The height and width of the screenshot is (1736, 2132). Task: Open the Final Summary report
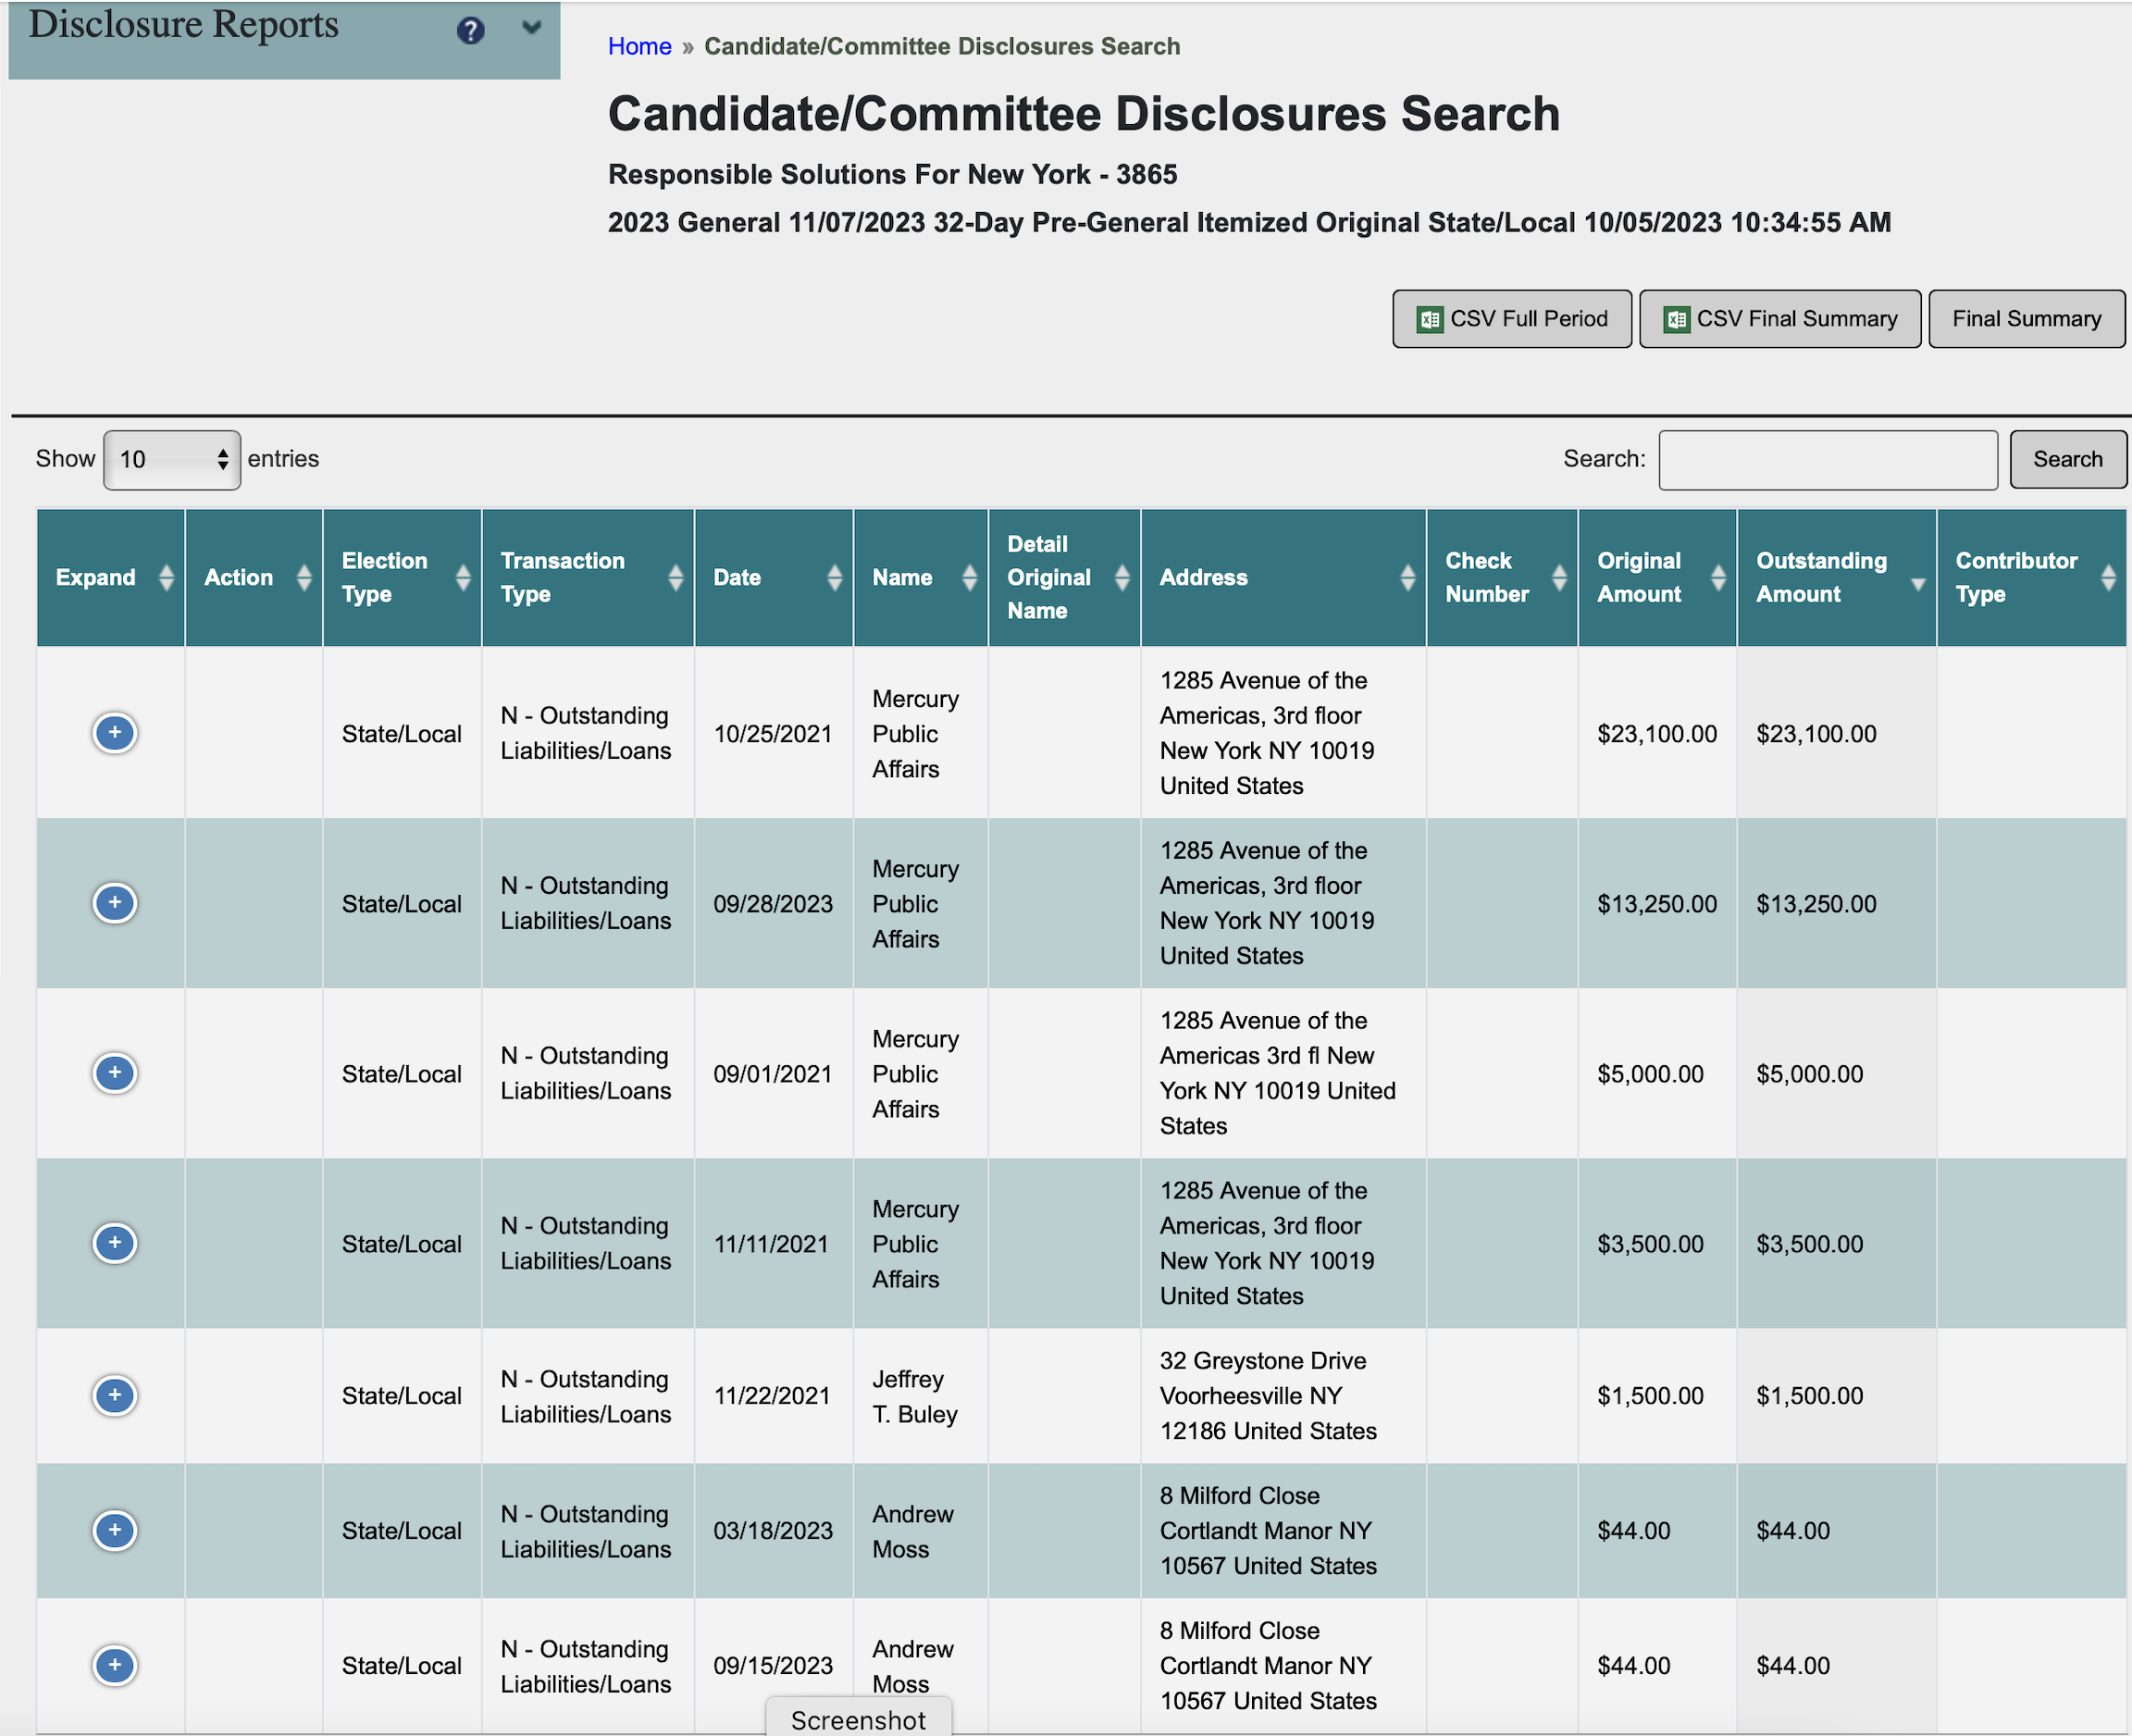point(2026,319)
